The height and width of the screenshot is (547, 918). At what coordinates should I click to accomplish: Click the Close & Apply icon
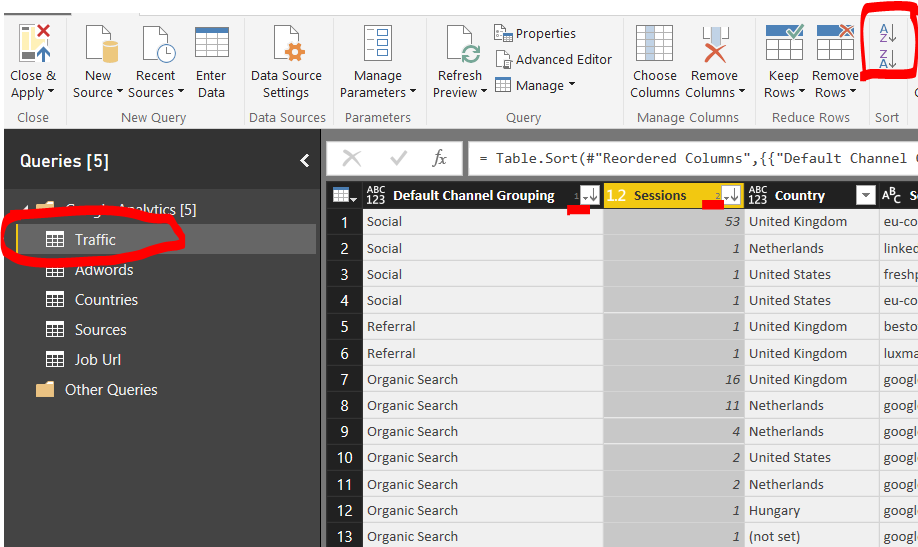click(x=34, y=43)
